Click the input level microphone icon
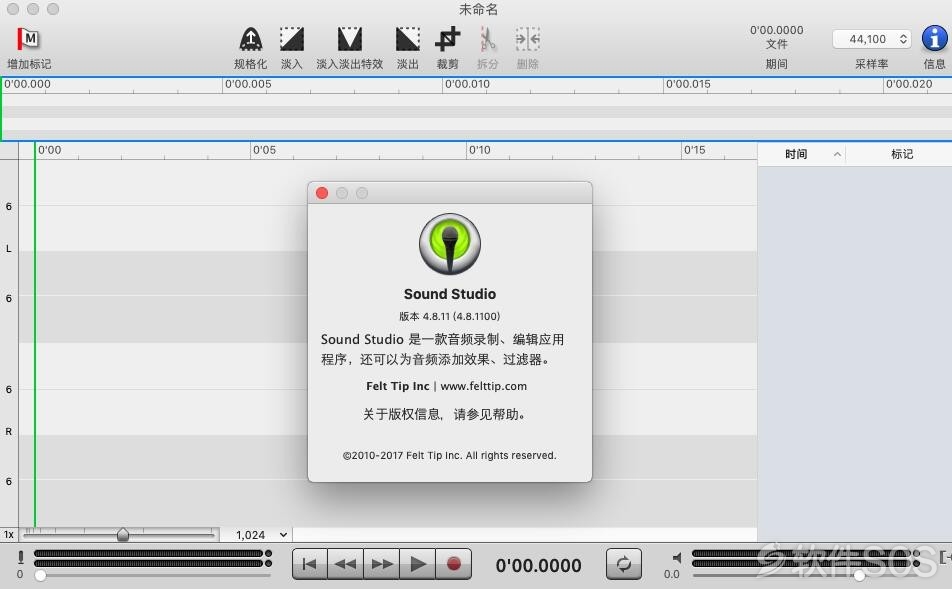The image size is (952, 589). point(20,557)
